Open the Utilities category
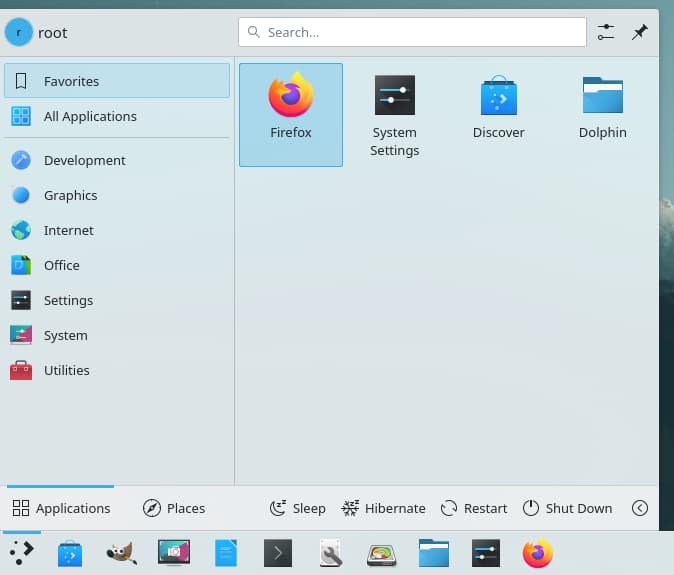The image size is (674, 575). tap(117, 370)
